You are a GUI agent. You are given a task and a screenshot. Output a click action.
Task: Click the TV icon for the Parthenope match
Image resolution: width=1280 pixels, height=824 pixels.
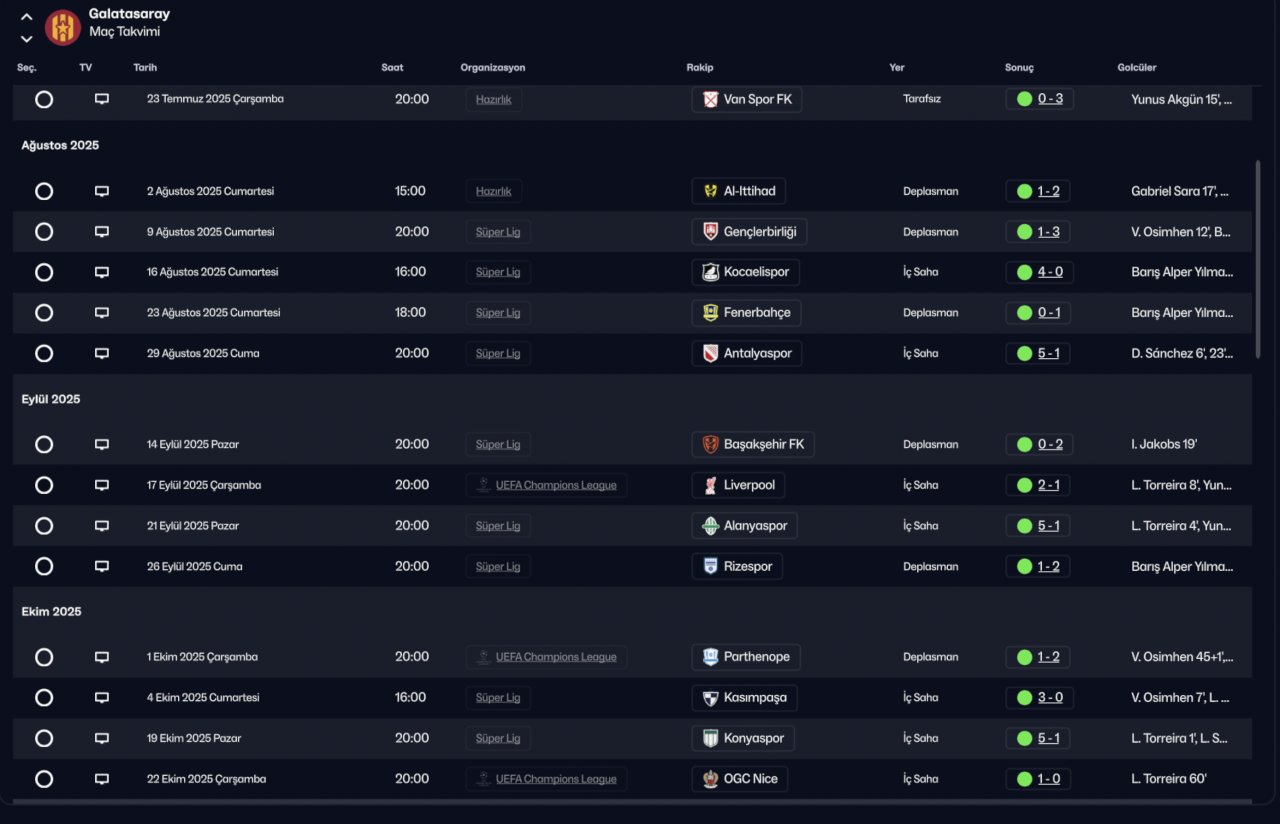[102, 657]
